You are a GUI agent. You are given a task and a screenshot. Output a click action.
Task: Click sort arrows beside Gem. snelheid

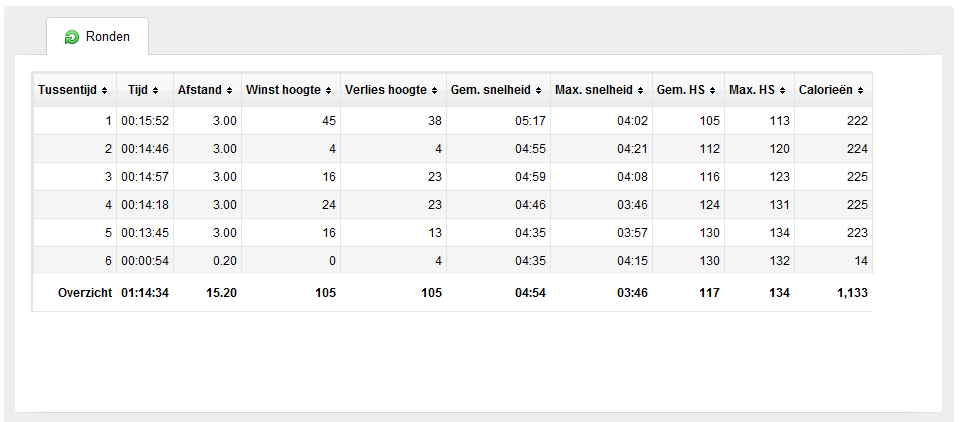(538, 91)
